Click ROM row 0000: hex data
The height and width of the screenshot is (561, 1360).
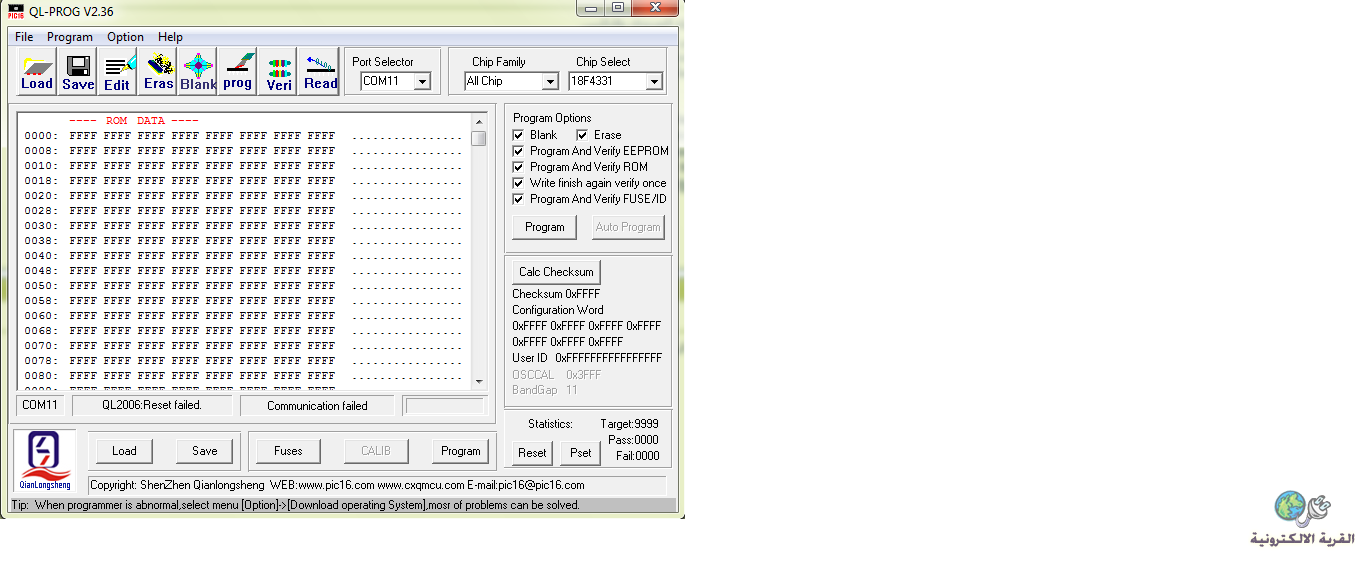tap(203, 136)
